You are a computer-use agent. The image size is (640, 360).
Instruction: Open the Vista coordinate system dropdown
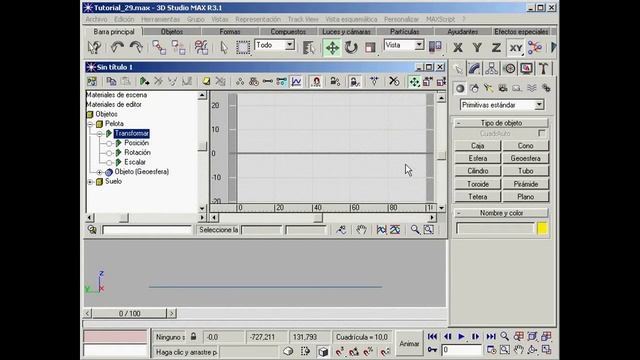[419, 45]
